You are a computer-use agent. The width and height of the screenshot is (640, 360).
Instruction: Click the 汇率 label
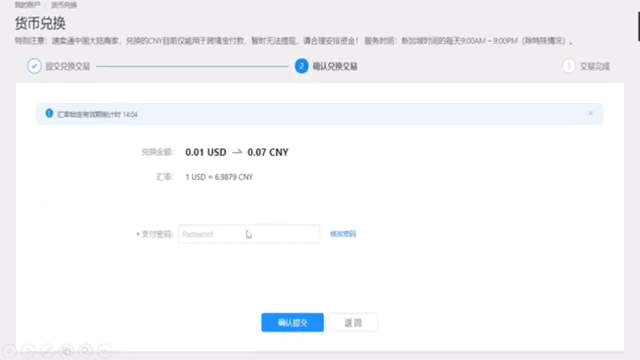click(165, 177)
